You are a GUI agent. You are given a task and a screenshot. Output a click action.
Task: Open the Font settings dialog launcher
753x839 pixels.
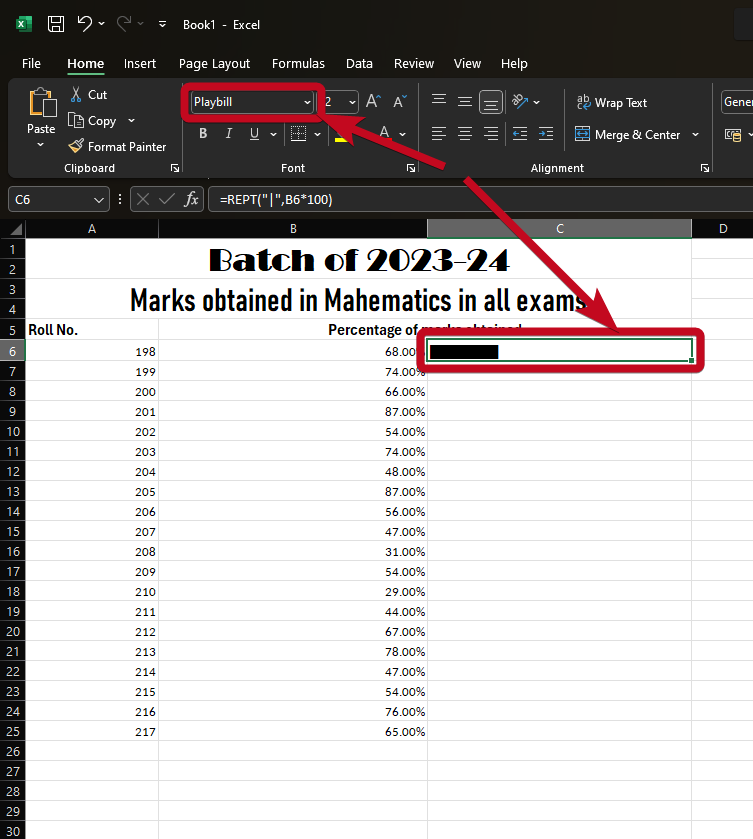tap(410, 168)
